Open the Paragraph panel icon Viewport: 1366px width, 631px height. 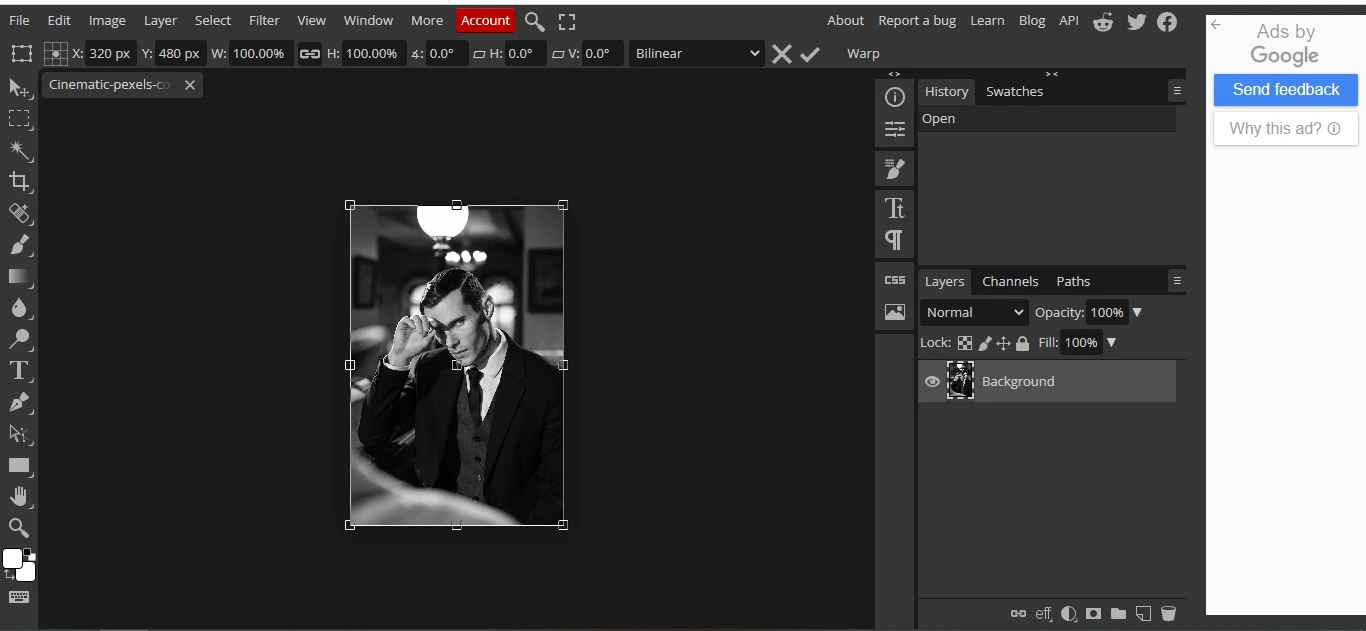[895, 240]
